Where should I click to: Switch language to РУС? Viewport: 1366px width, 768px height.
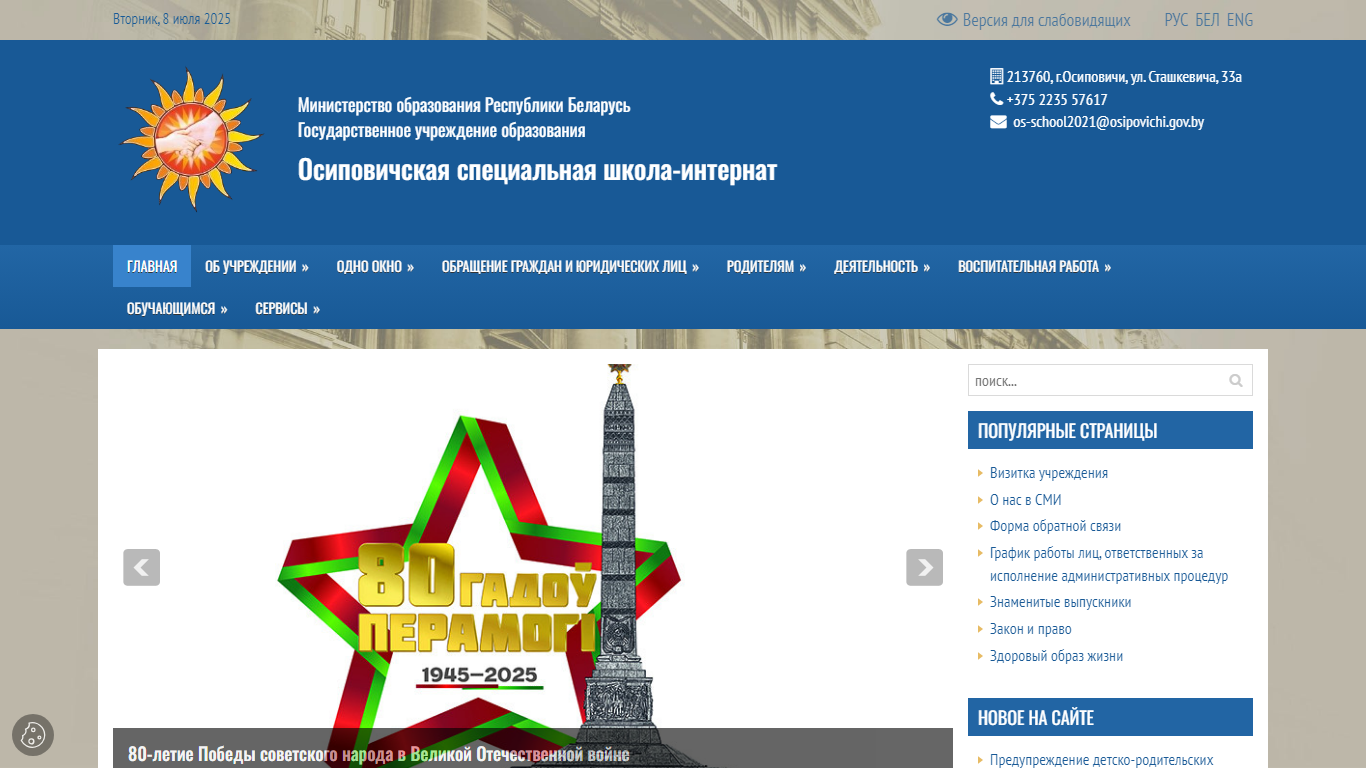click(1176, 20)
